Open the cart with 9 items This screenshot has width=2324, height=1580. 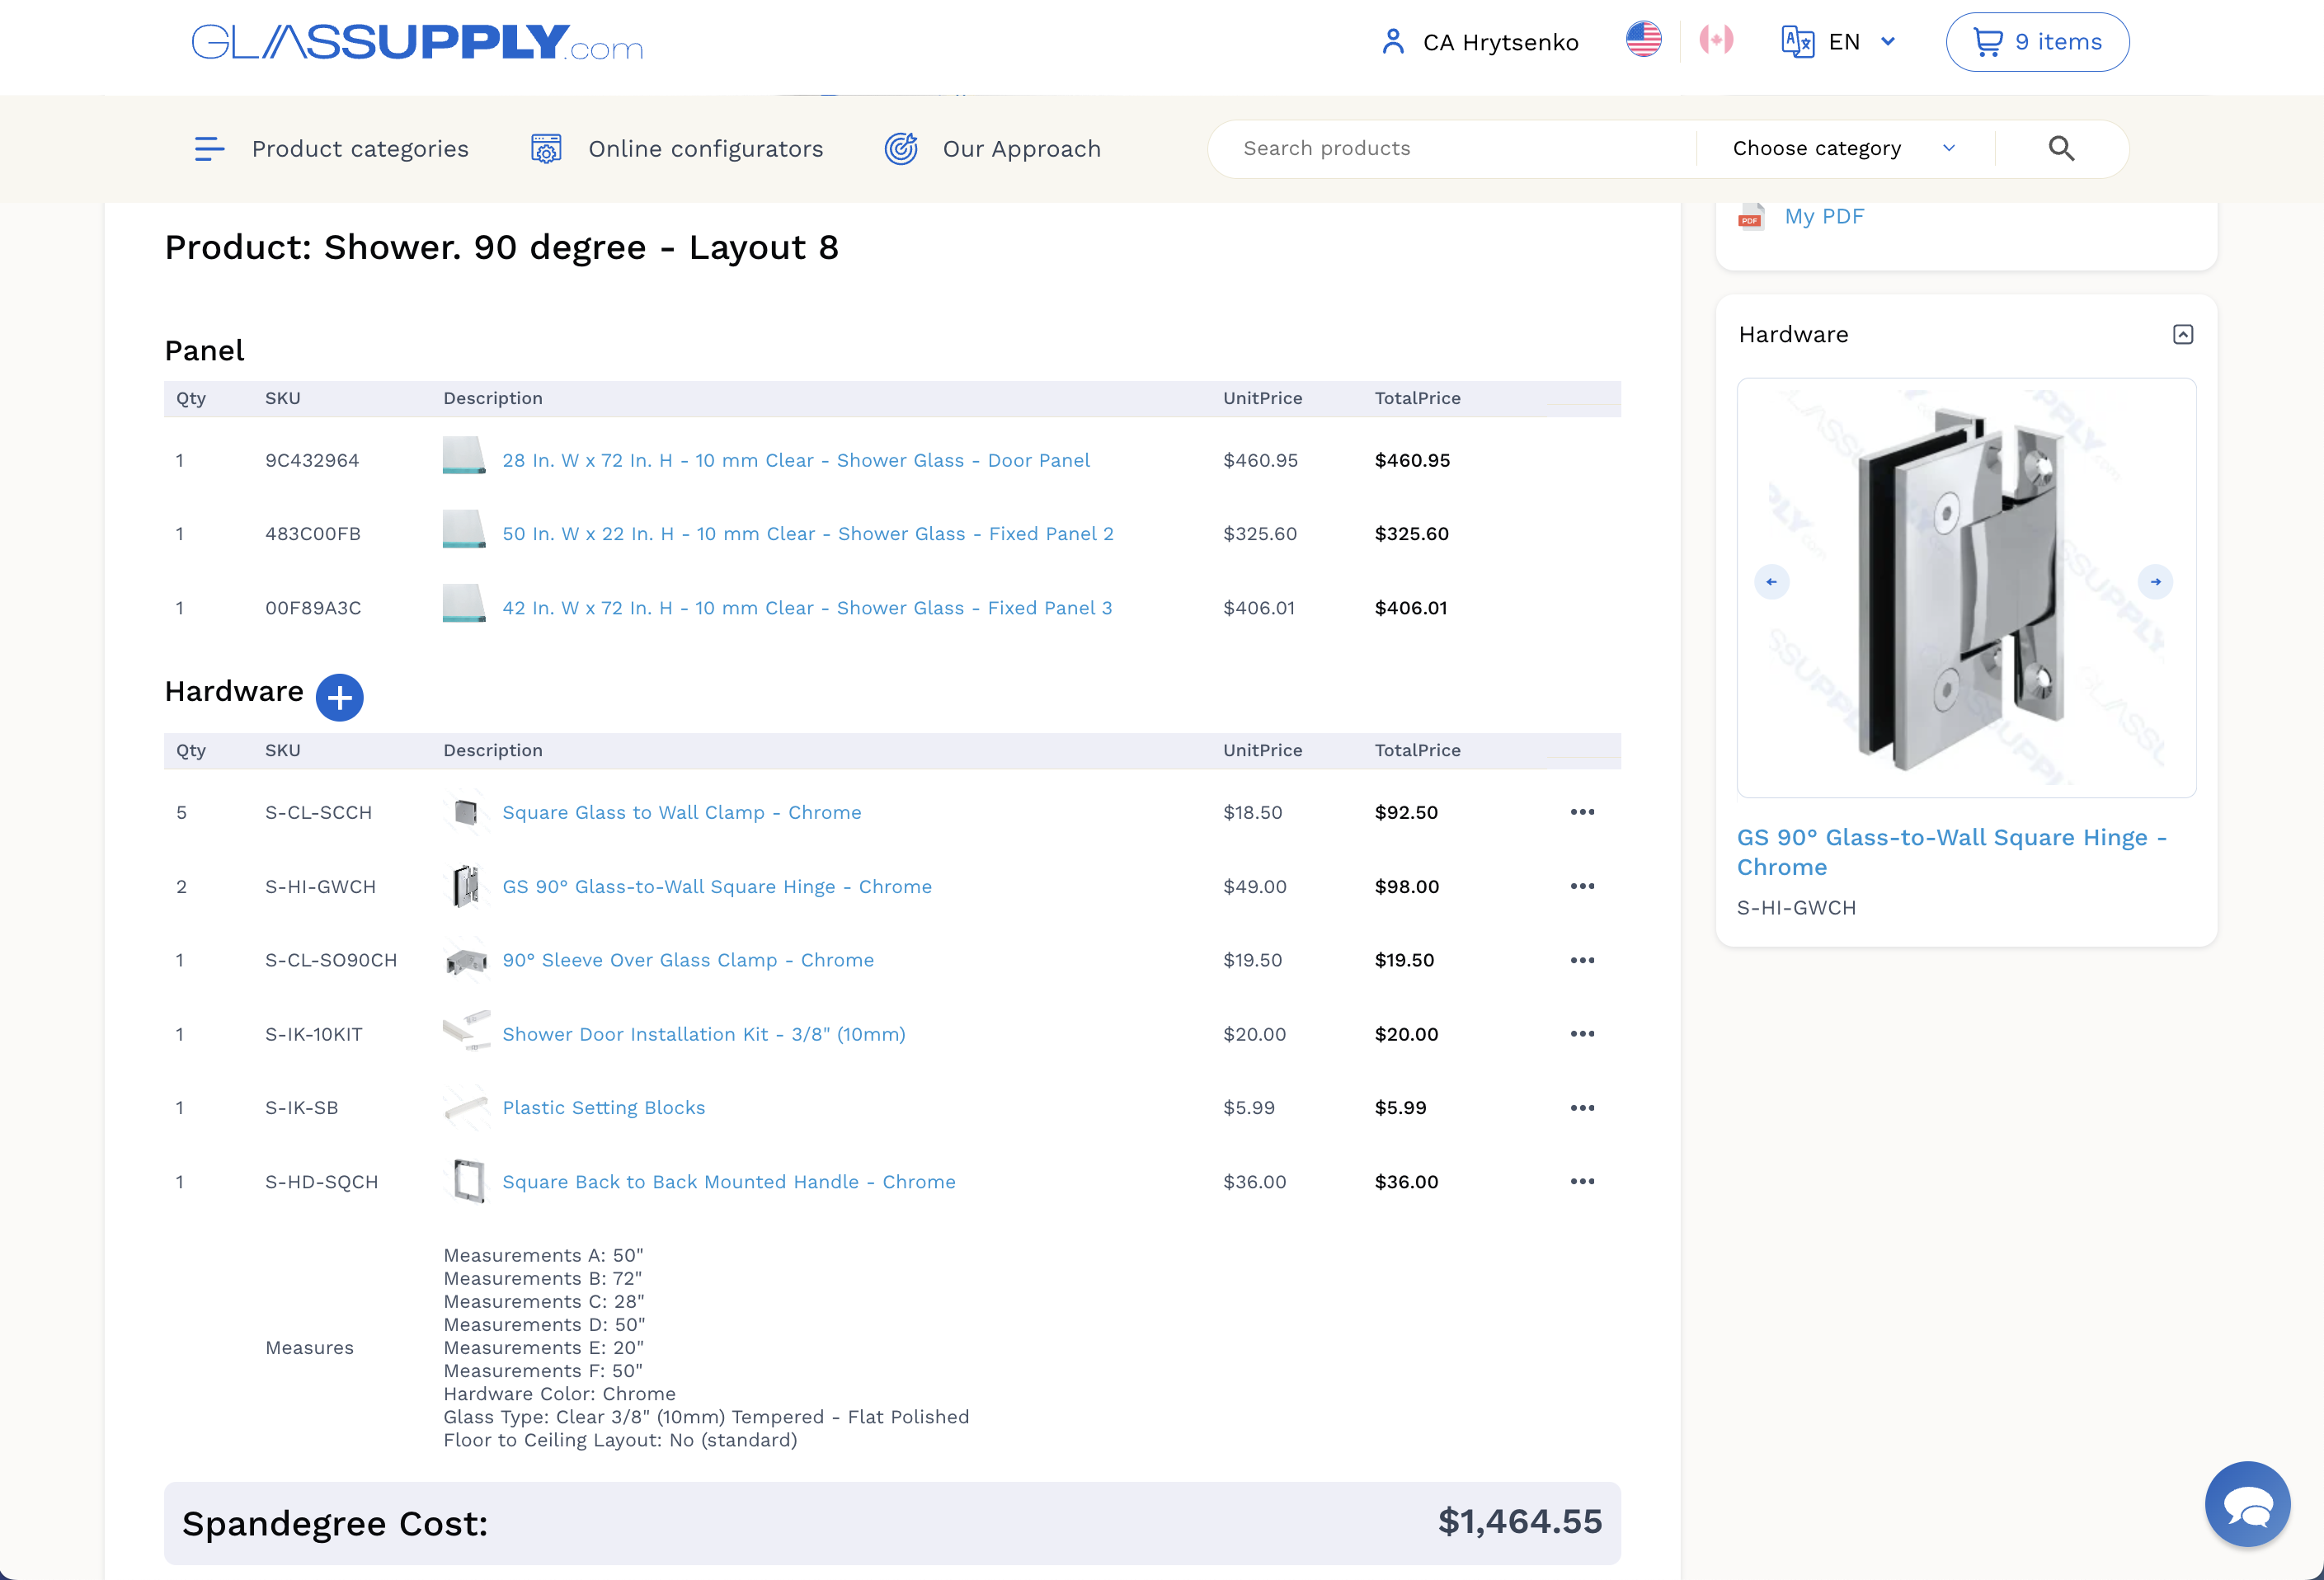2037,42
